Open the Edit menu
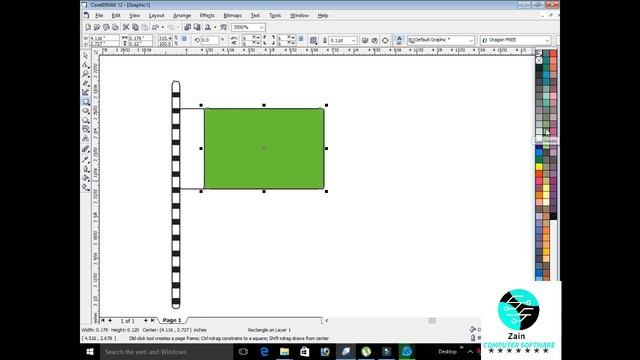Screen dimensions: 640x360 pyautogui.click(x=116, y=16)
